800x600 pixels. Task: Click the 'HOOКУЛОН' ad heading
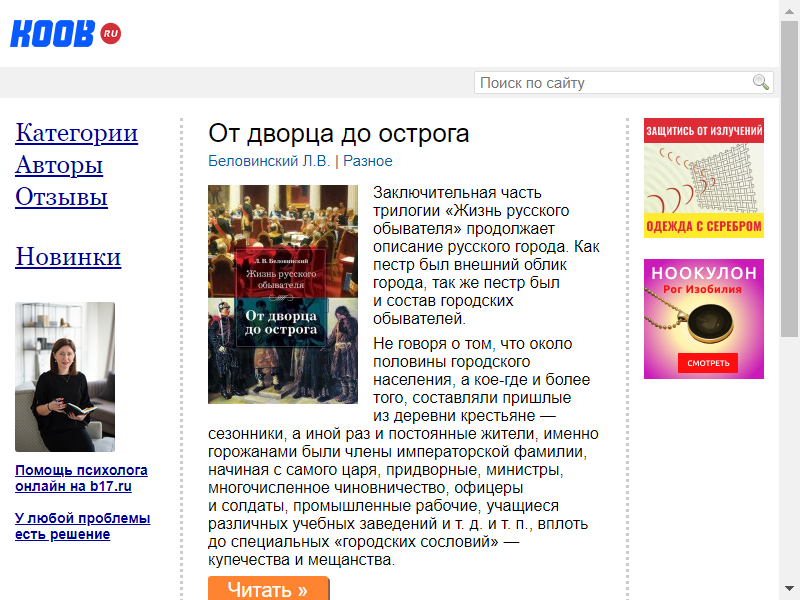tap(704, 273)
